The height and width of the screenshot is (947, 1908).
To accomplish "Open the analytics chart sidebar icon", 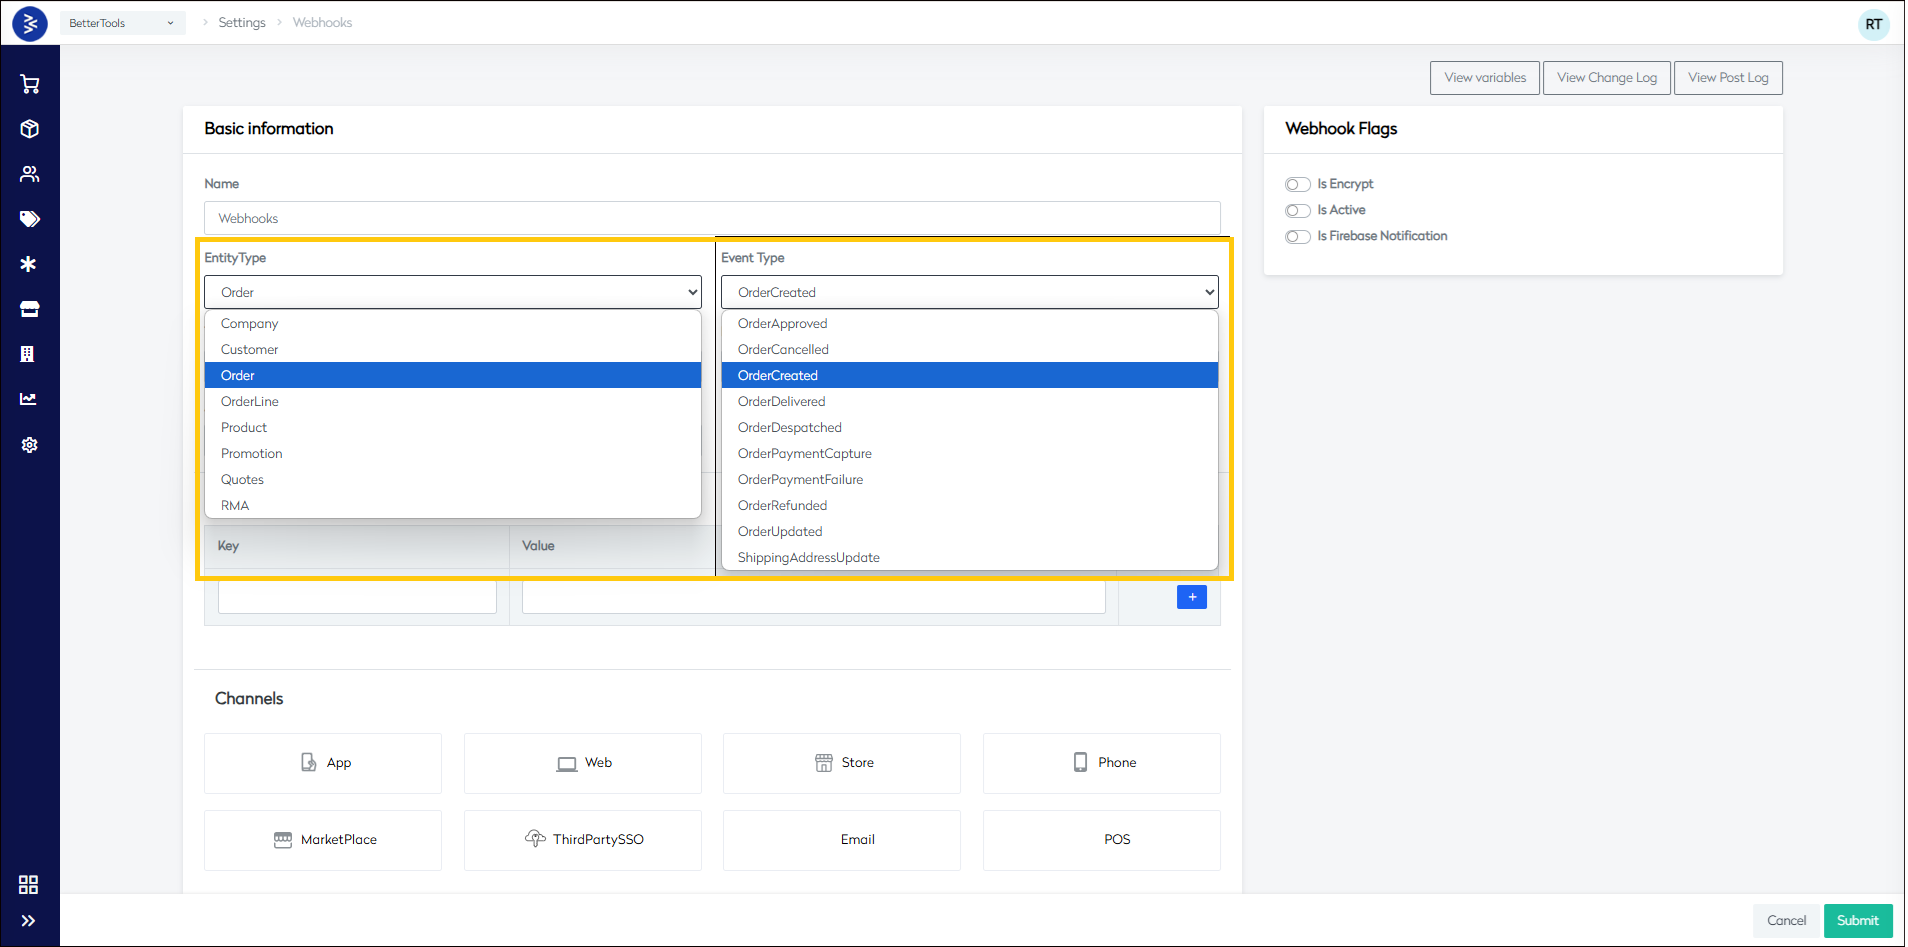I will [x=29, y=399].
